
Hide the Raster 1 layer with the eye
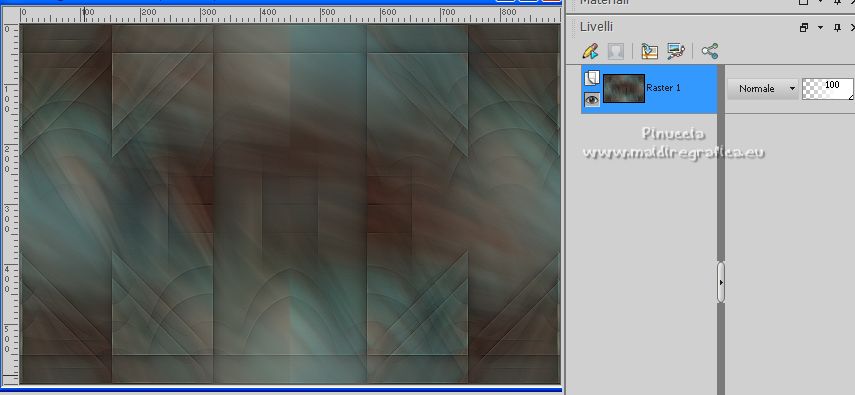point(592,99)
